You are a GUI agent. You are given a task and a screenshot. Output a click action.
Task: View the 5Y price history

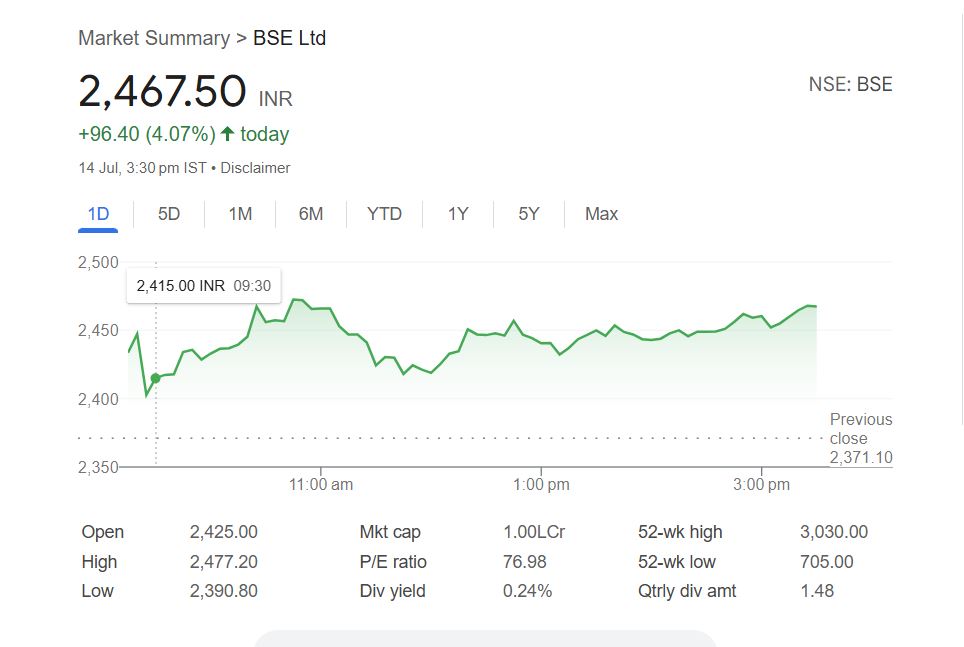coord(529,214)
